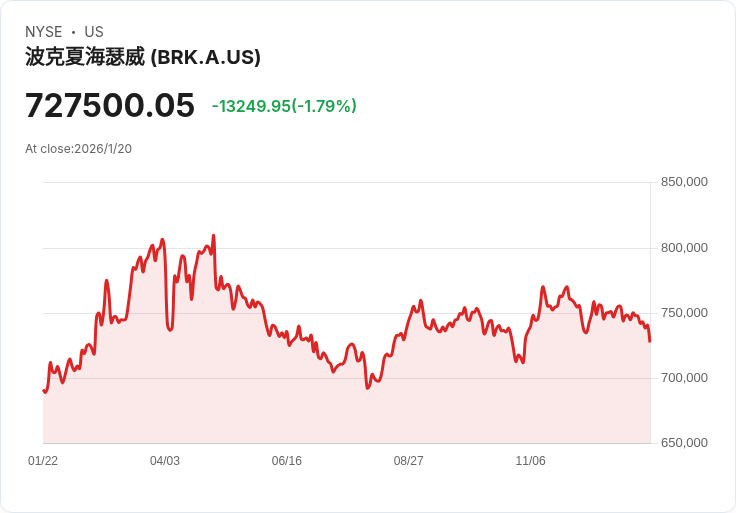The height and width of the screenshot is (513, 736).
Task: Click the rightmost endpoint of the price line
Action: tap(650, 341)
